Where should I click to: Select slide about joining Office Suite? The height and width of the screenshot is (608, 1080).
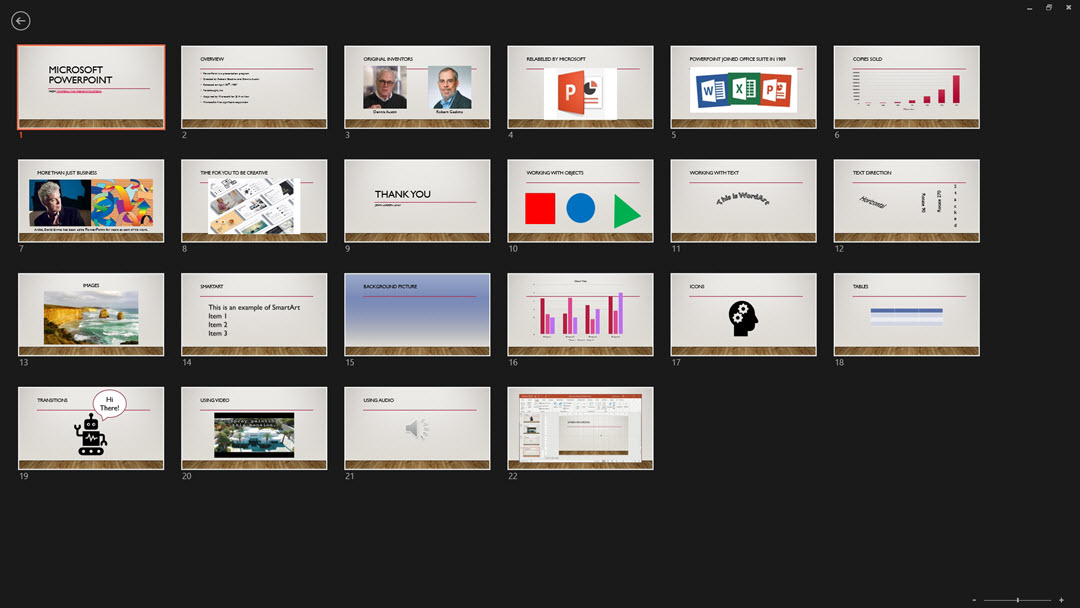(x=743, y=87)
